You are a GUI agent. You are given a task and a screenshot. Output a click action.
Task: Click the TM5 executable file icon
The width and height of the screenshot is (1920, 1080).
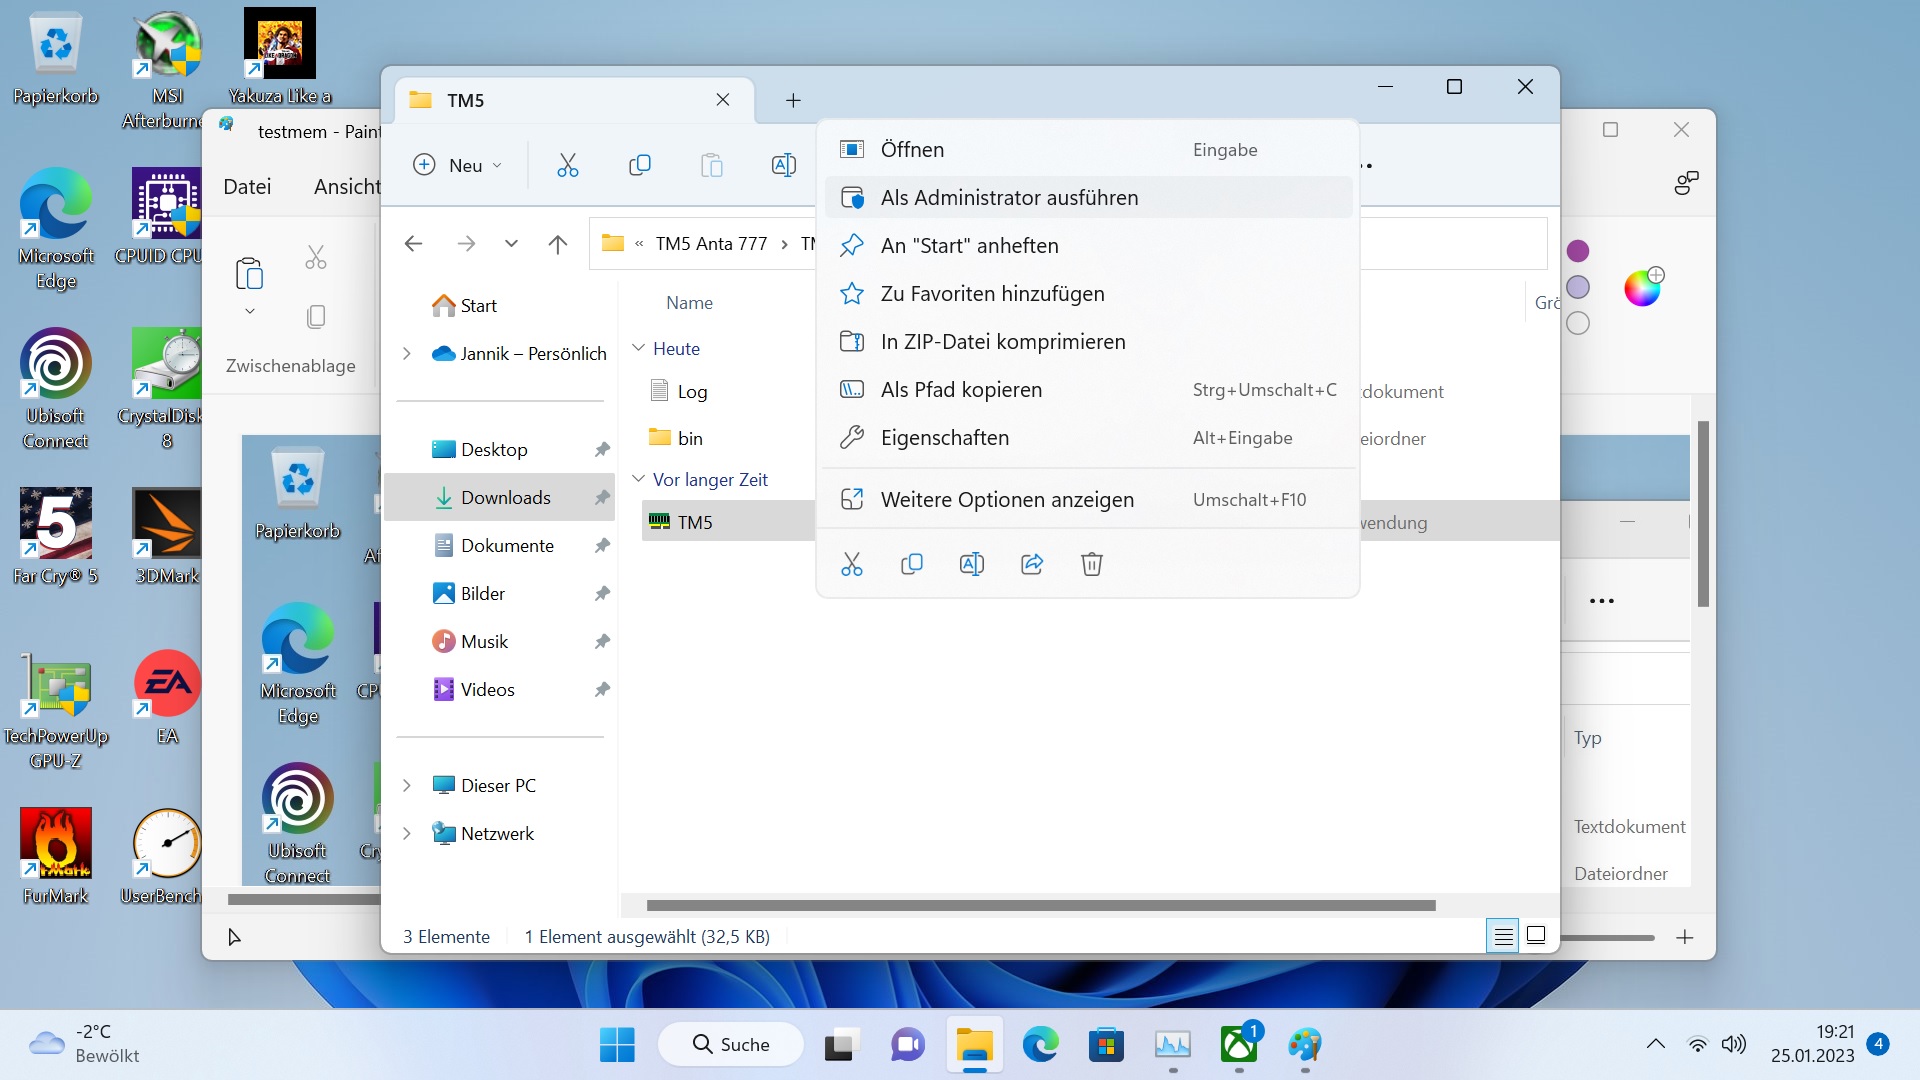pyautogui.click(x=659, y=521)
